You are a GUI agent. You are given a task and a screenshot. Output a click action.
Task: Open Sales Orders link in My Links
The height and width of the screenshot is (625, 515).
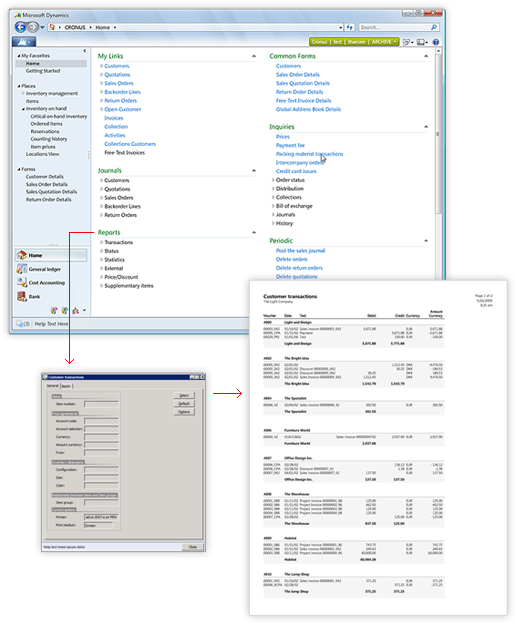point(119,83)
